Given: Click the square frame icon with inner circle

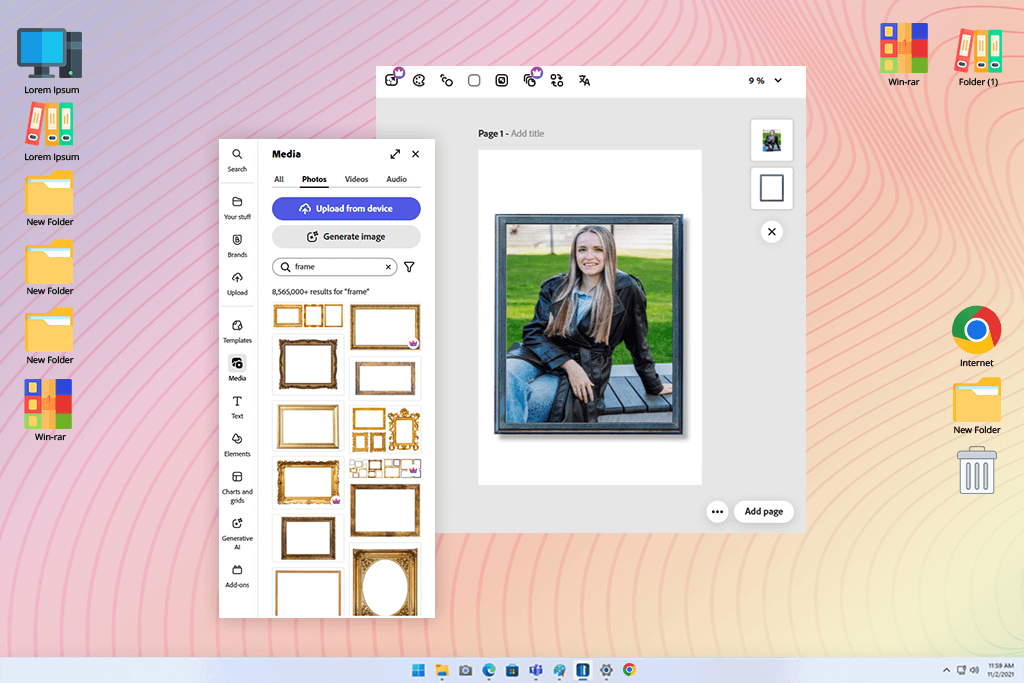Looking at the screenshot, I should click(x=502, y=80).
